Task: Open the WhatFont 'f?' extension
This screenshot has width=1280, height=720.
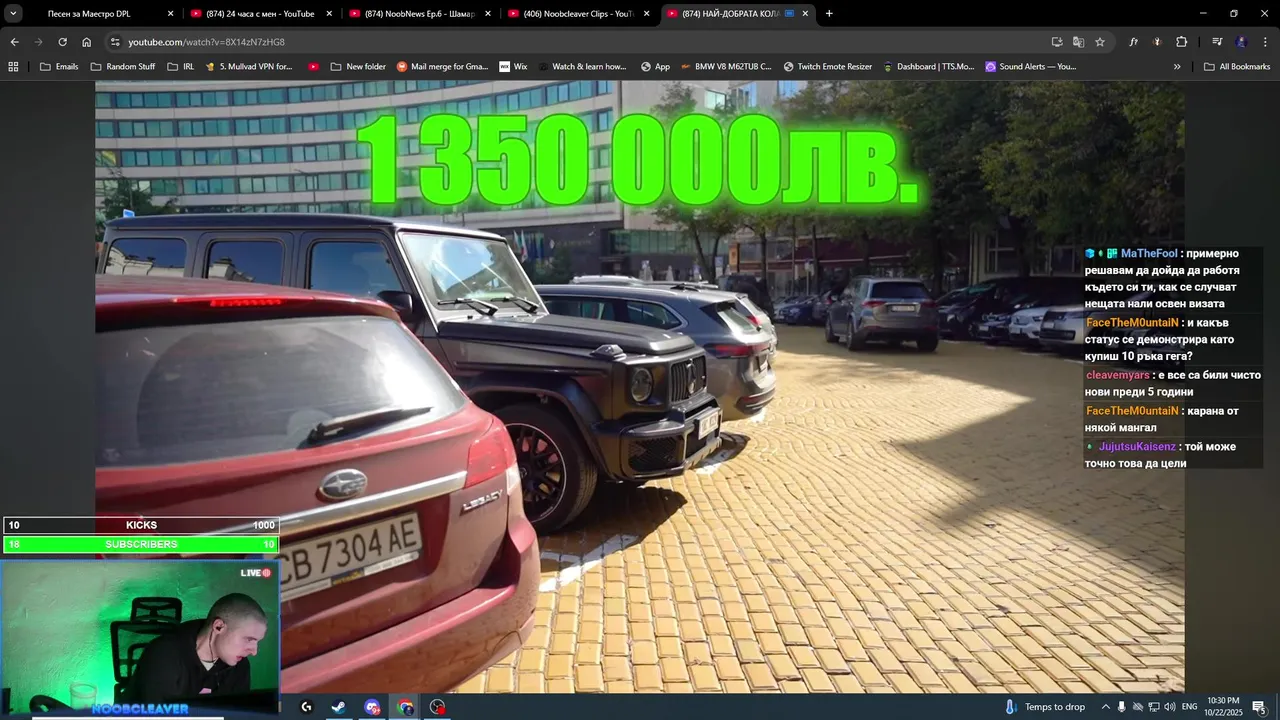Action: coord(1133,42)
